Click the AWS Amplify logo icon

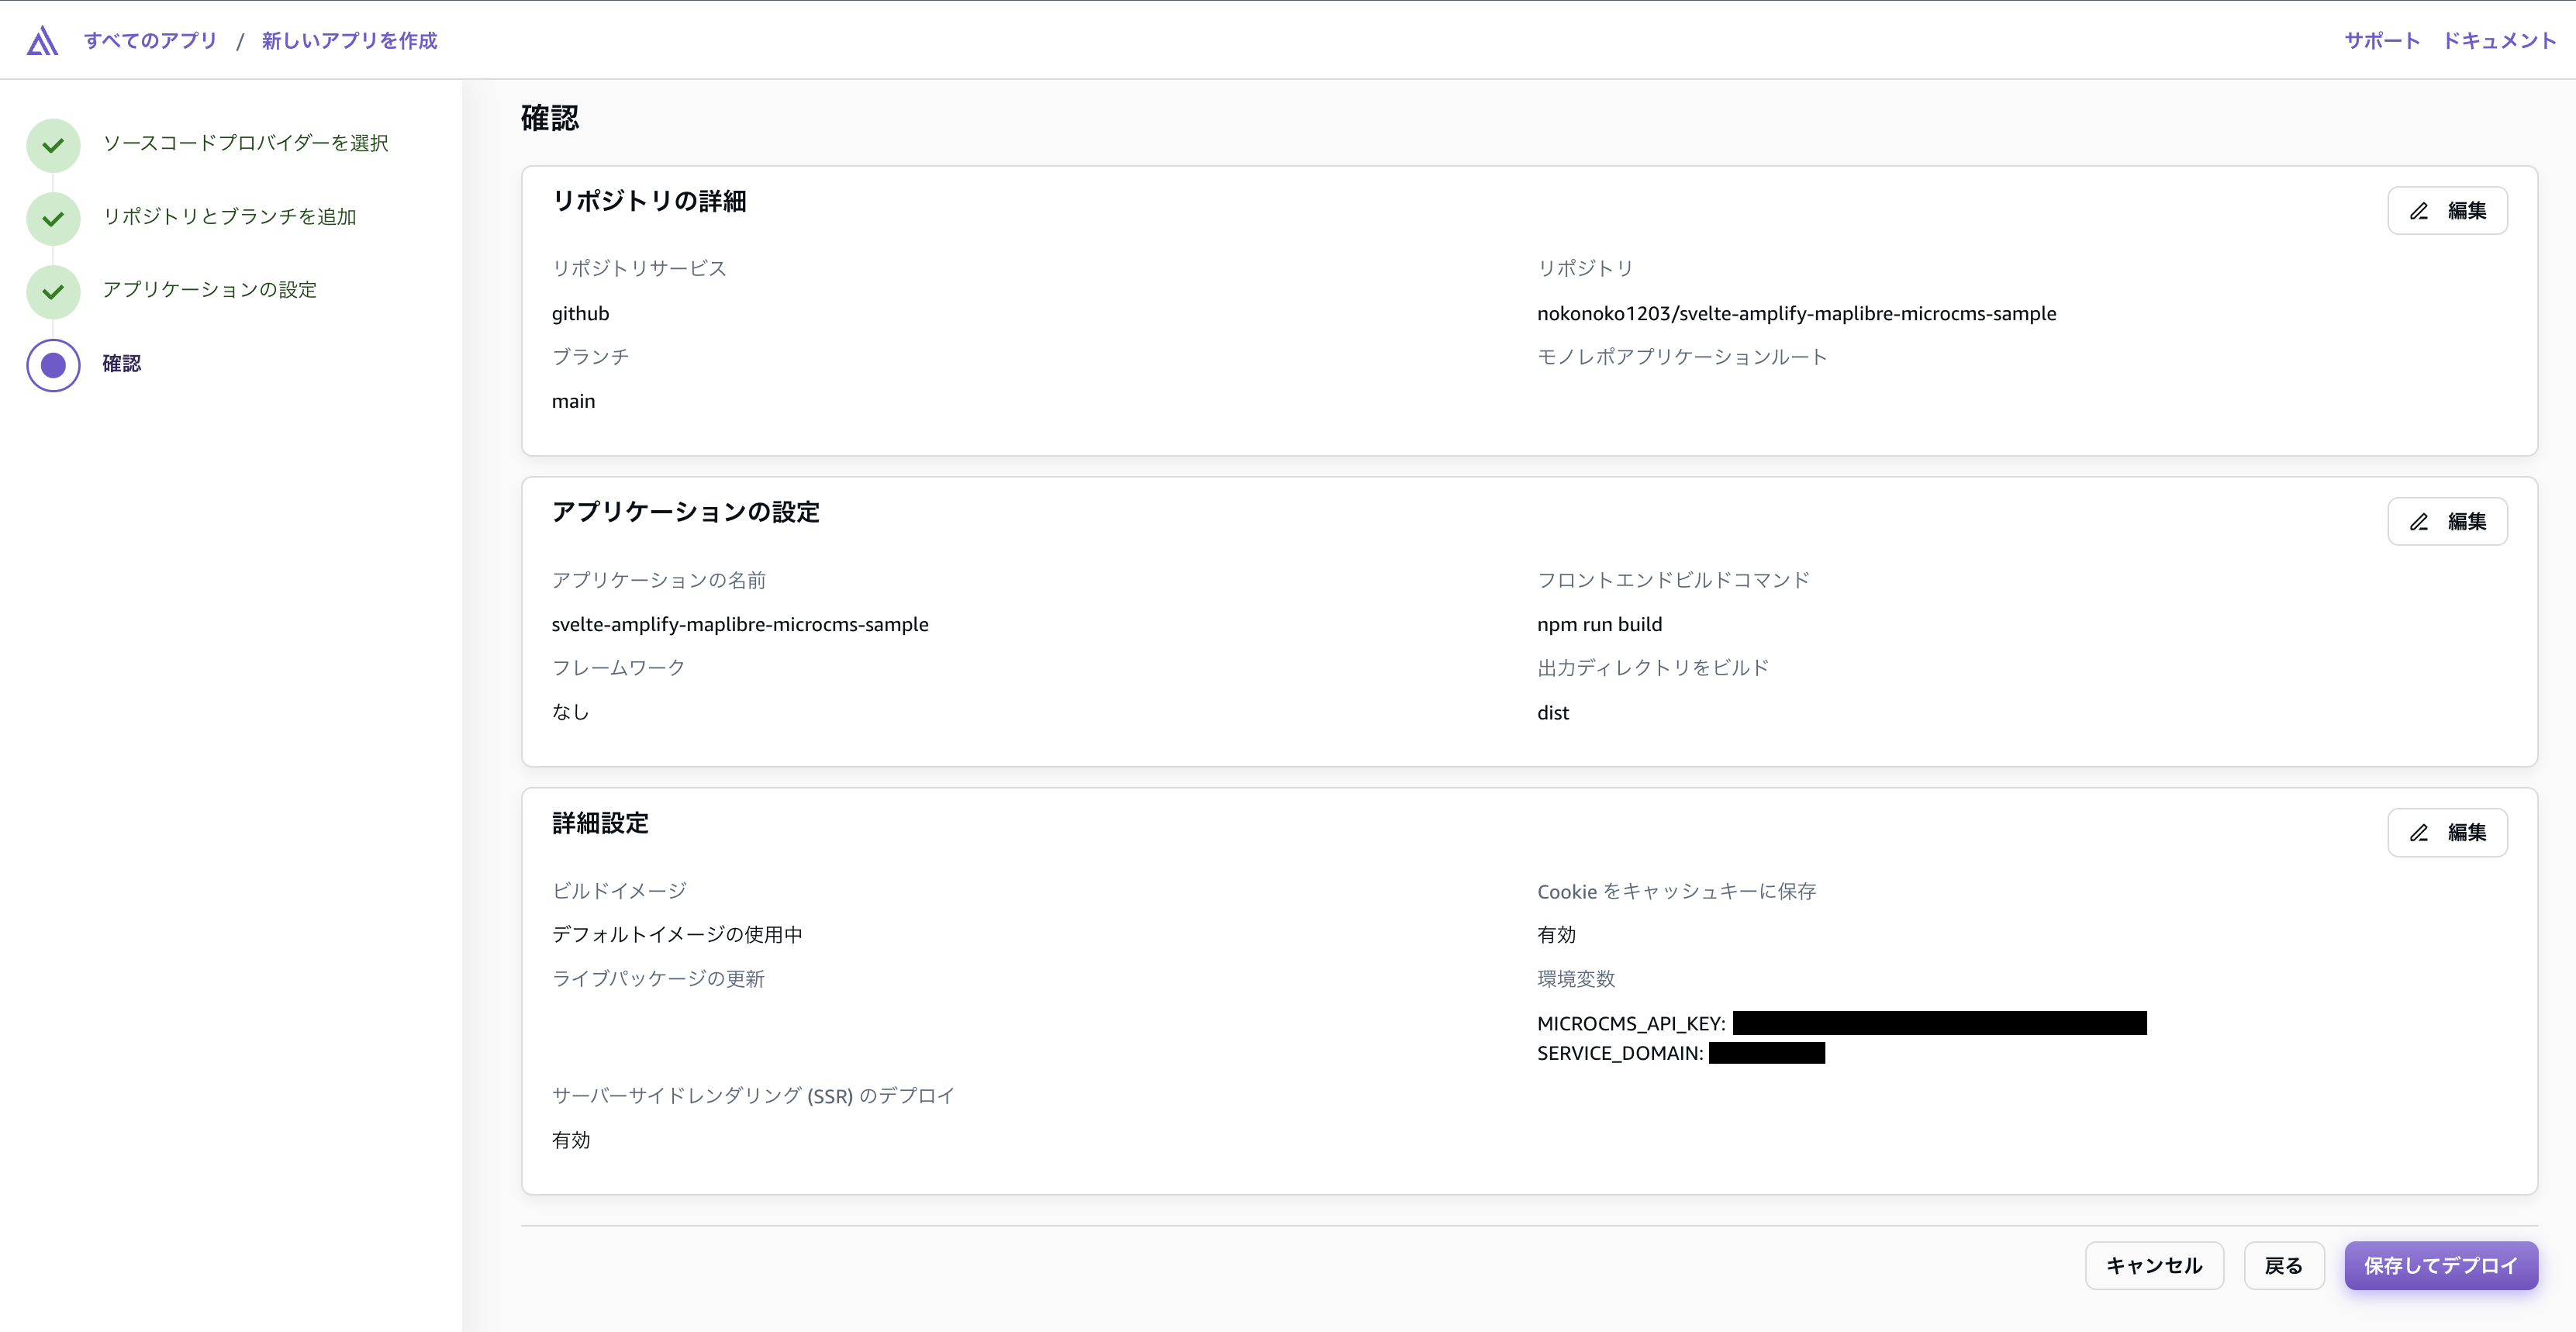[42, 41]
